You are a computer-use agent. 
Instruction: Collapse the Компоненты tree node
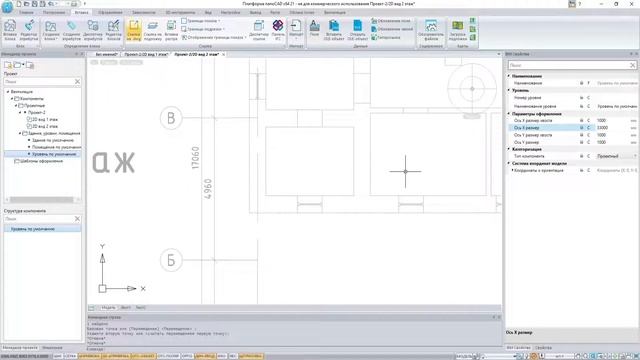click(12, 99)
